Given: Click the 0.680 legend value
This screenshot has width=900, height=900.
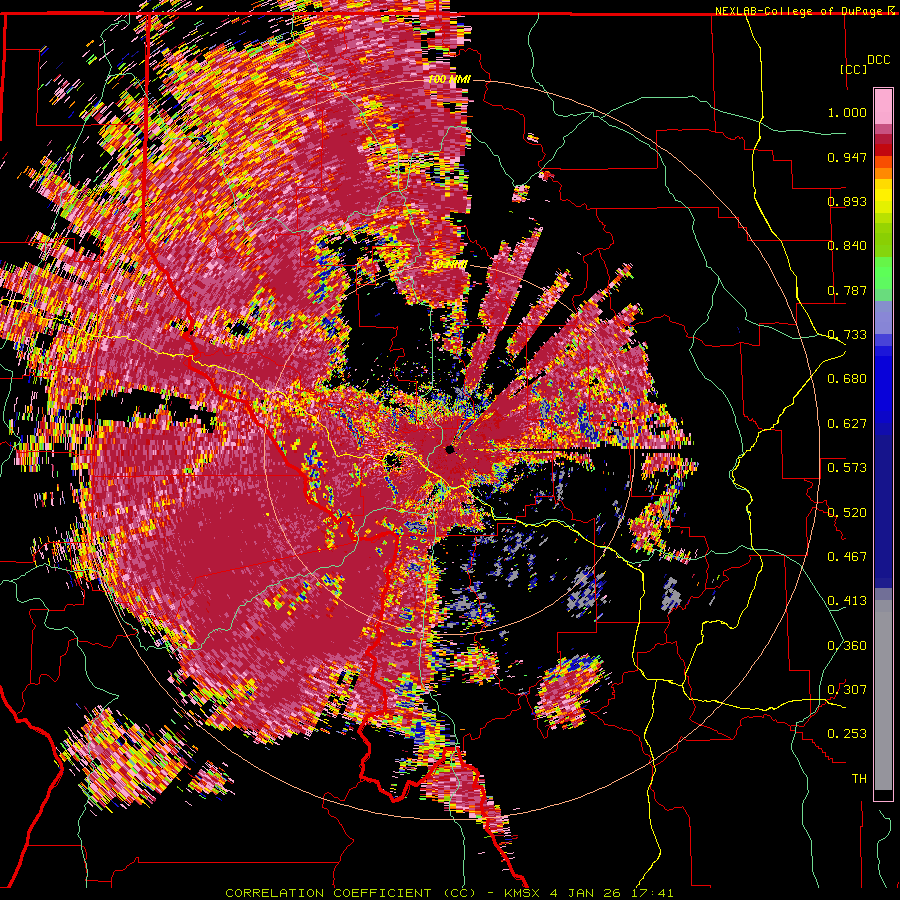Looking at the screenshot, I should tap(847, 379).
